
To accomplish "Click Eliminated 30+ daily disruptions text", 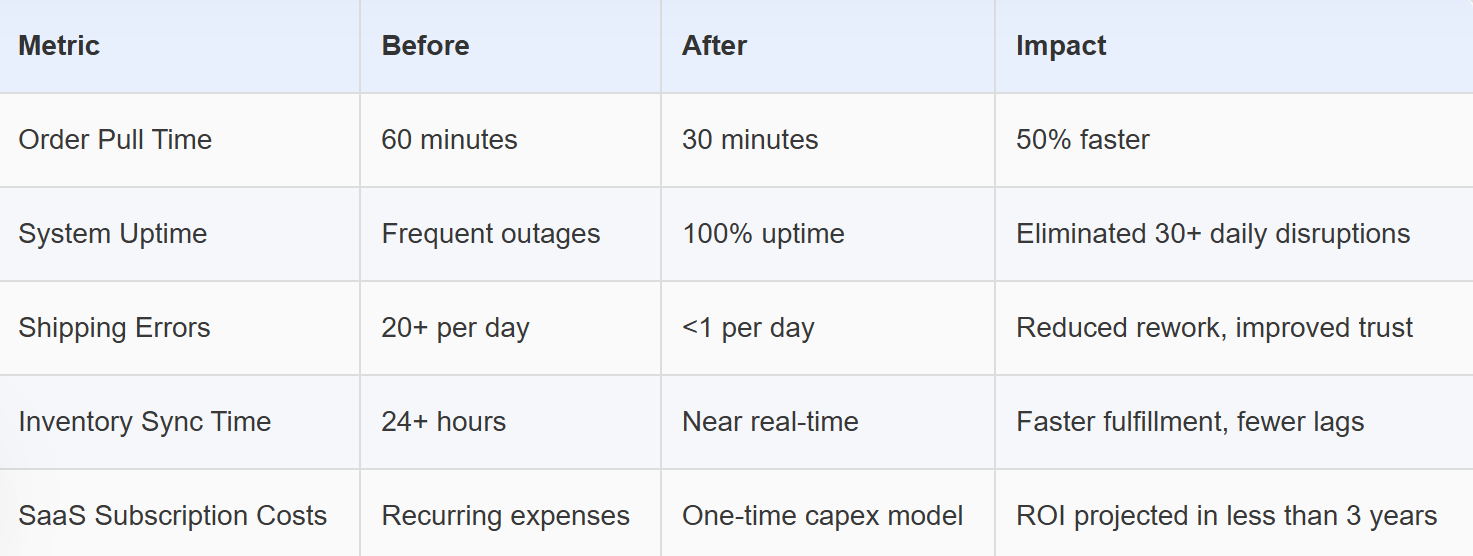I will [x=1213, y=234].
